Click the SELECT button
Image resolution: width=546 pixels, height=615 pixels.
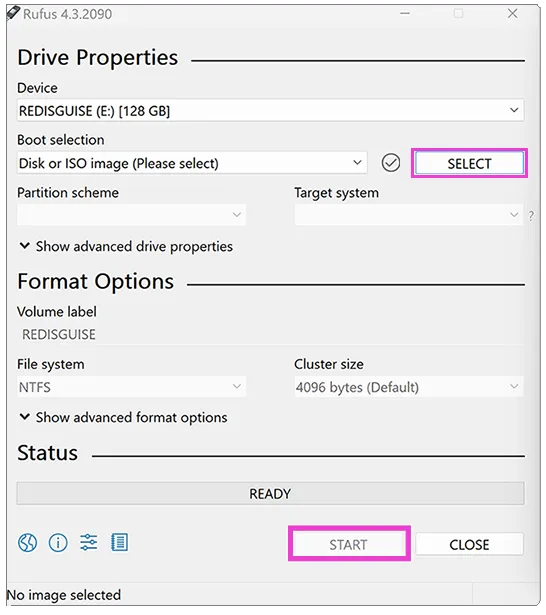point(469,163)
